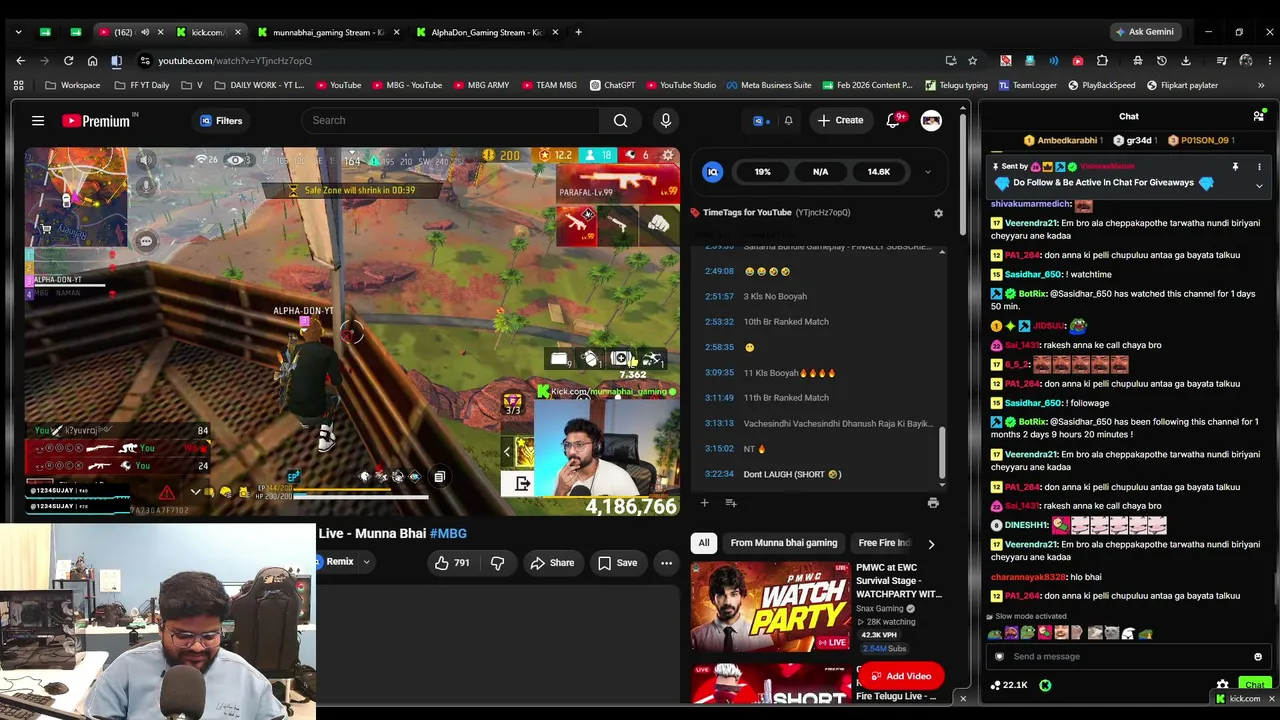Click the search magnifier button

coord(620,121)
